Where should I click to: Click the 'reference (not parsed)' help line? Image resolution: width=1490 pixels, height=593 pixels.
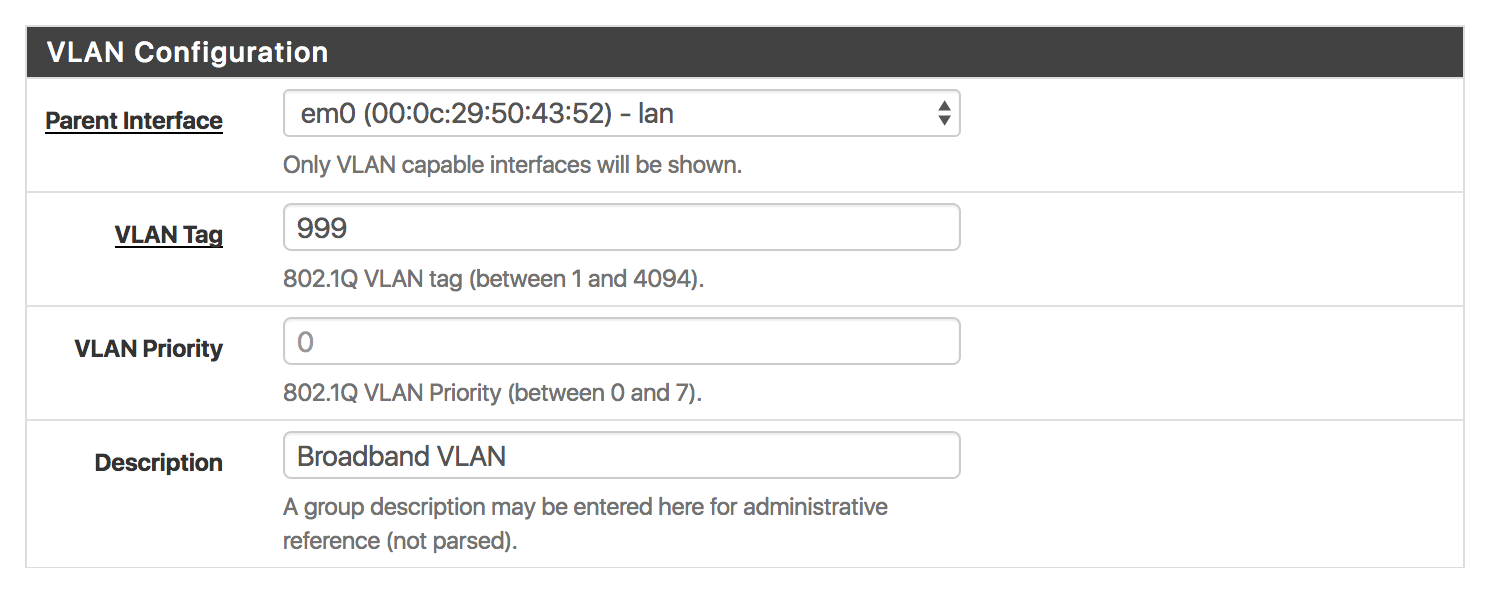click(400, 543)
